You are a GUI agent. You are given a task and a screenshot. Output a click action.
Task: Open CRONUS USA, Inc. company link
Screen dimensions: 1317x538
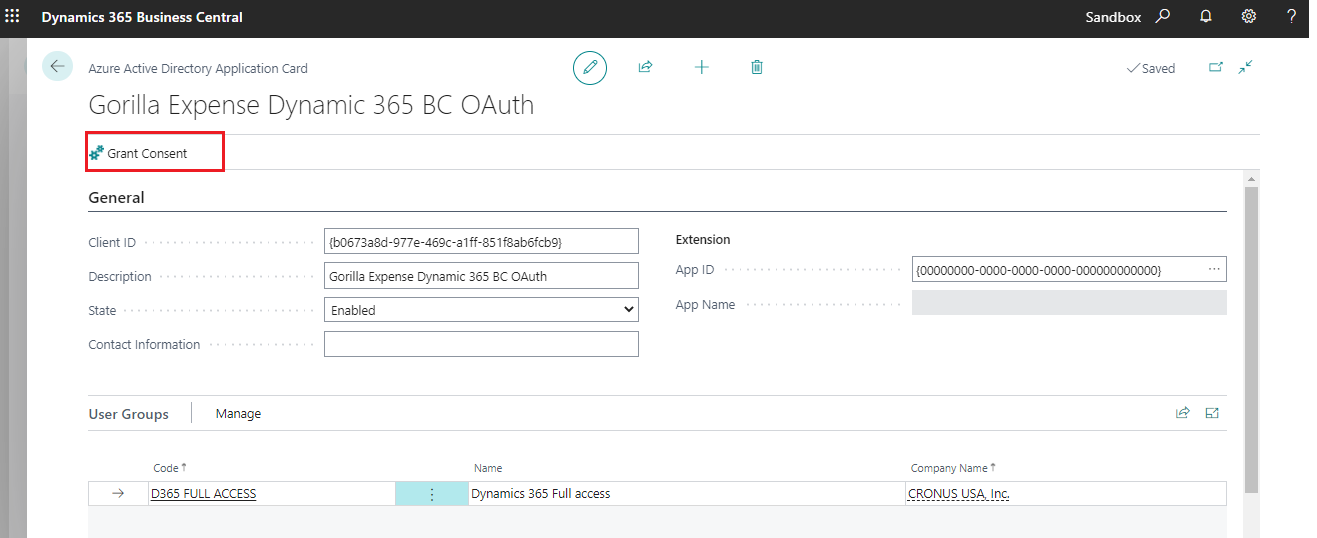click(959, 494)
